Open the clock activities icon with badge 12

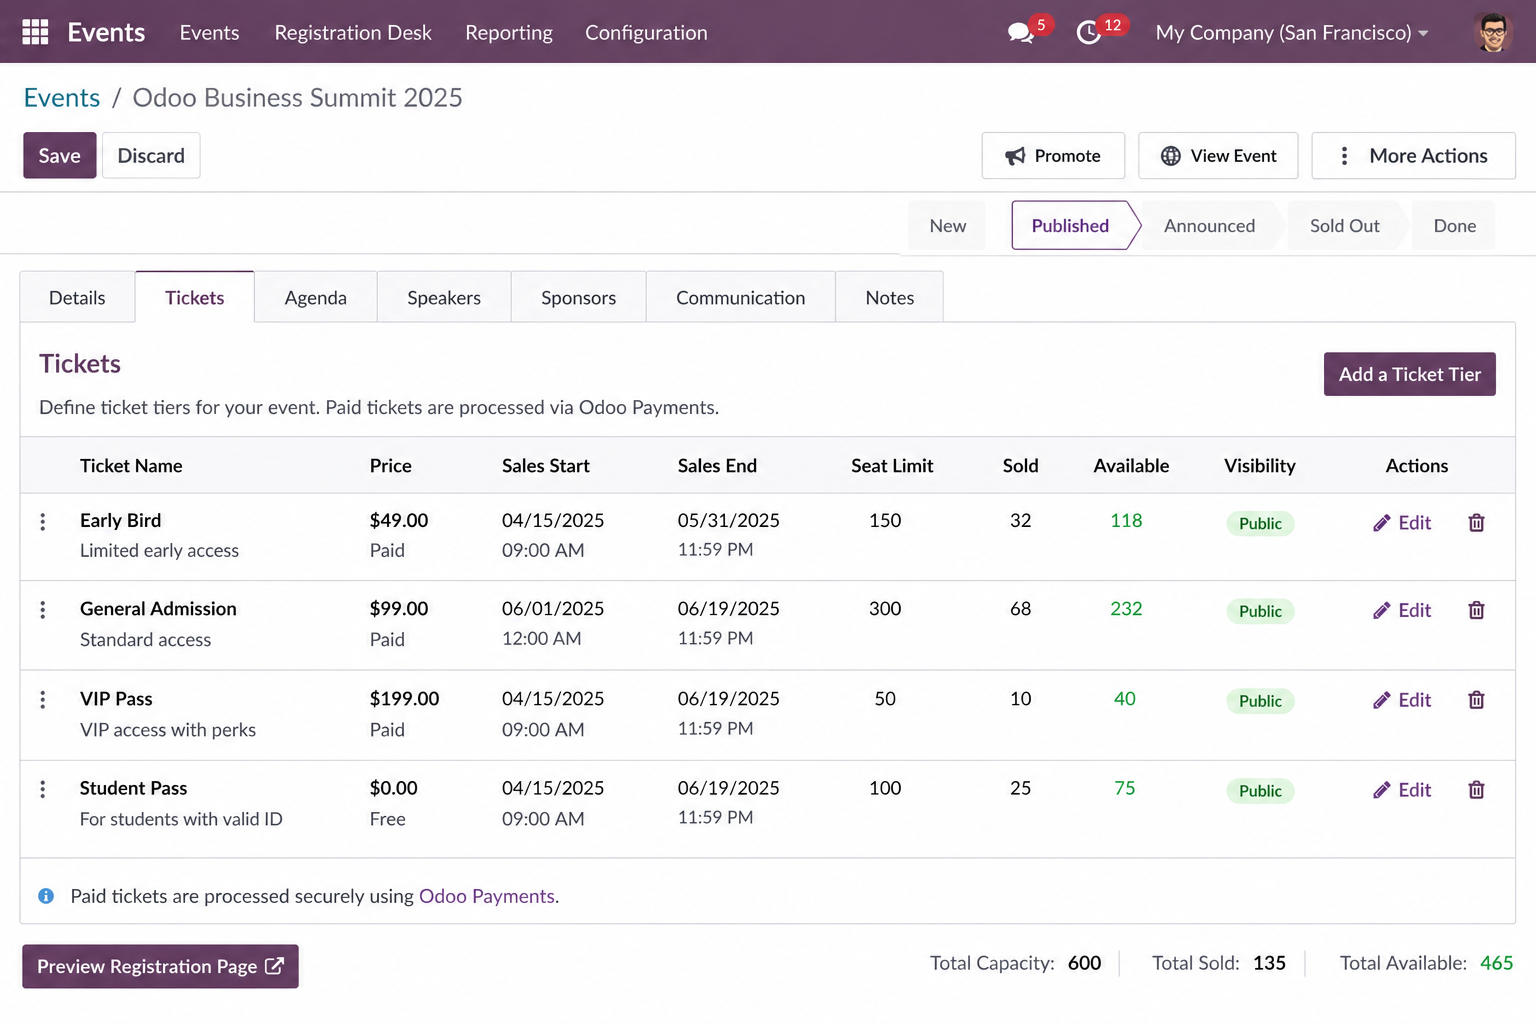1089,33
